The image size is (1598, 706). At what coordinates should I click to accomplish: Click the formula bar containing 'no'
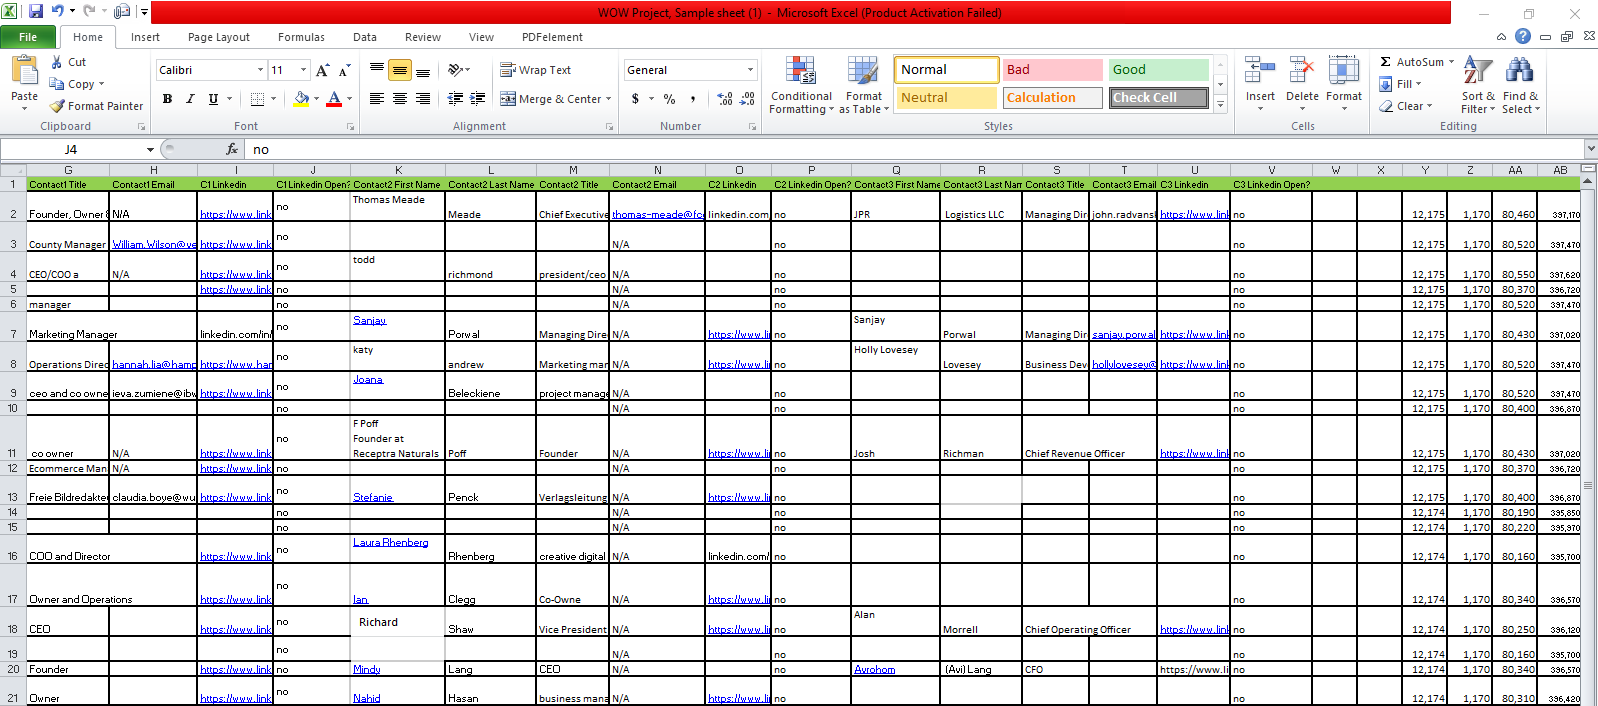pyautogui.click(x=913, y=149)
